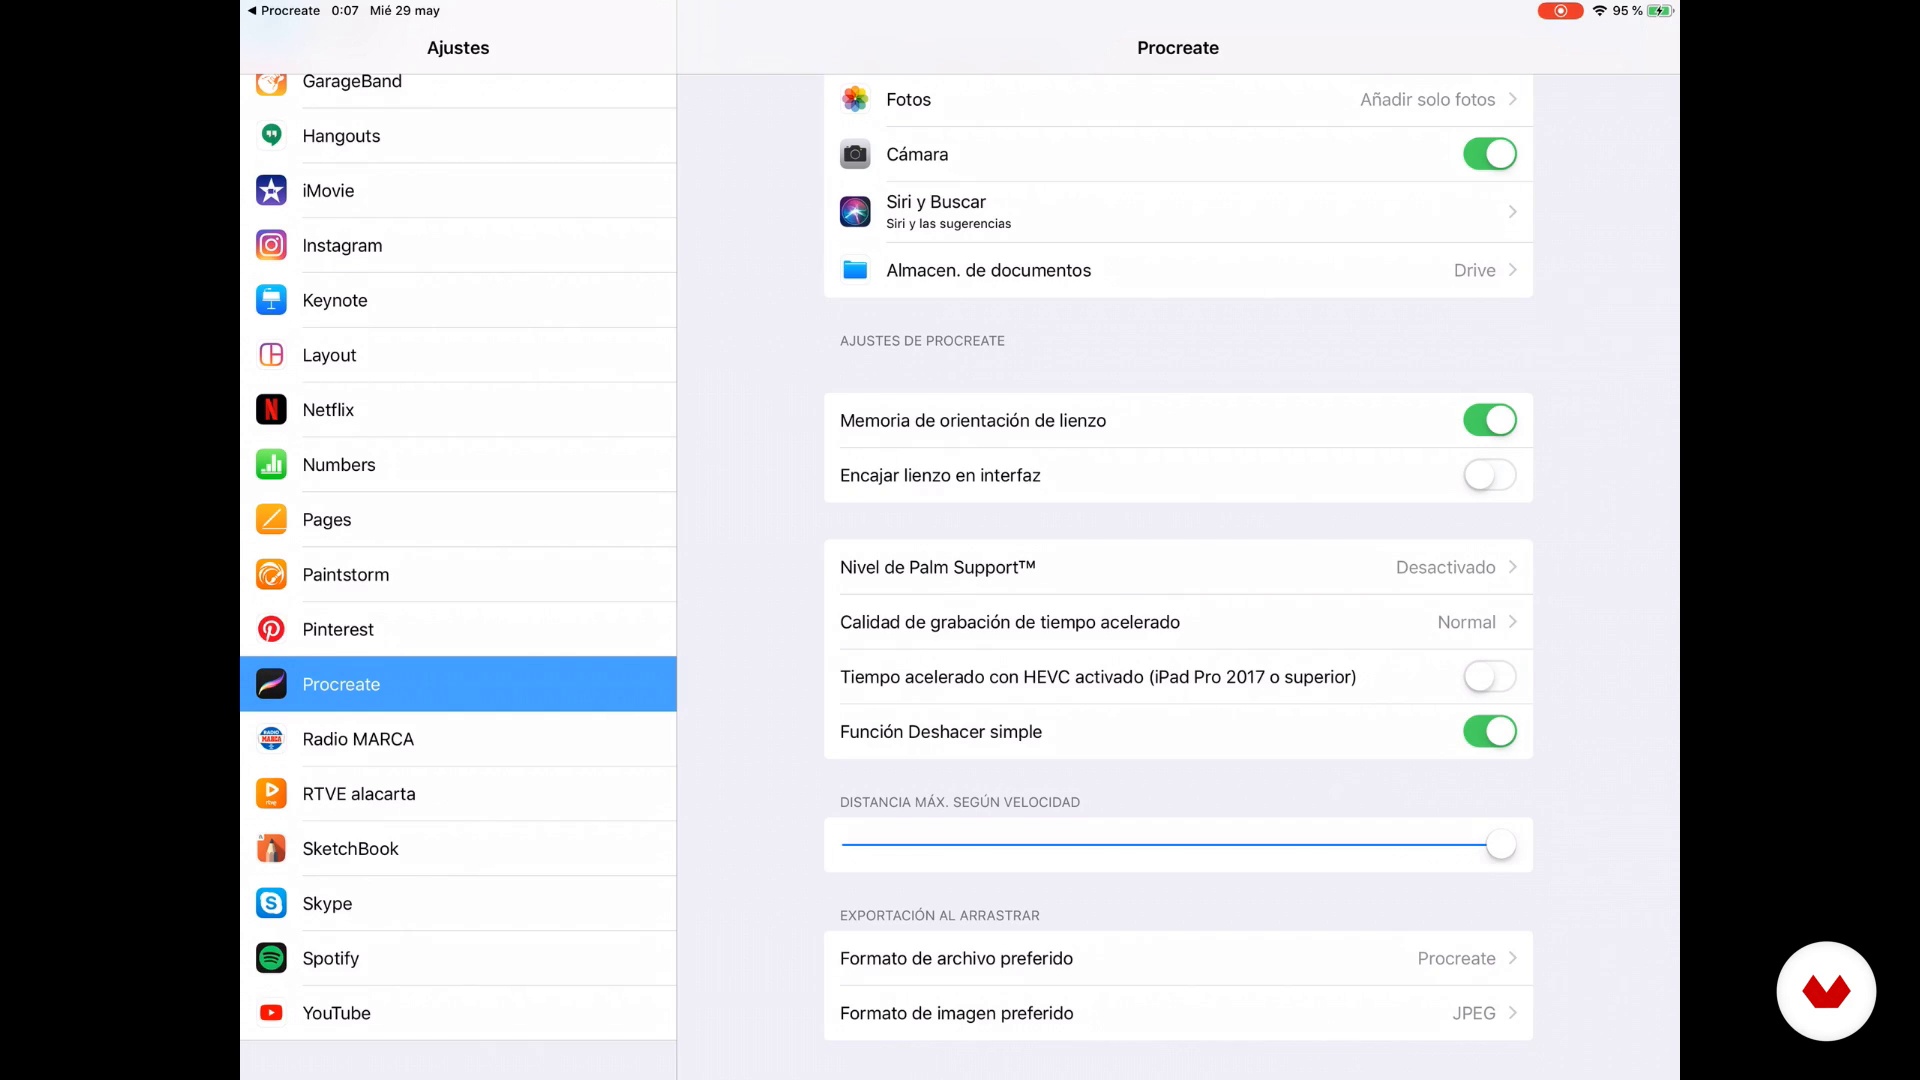Turn on Tiempo acelerado con HEVC
Screen dimensions: 1920x1080
1490,677
